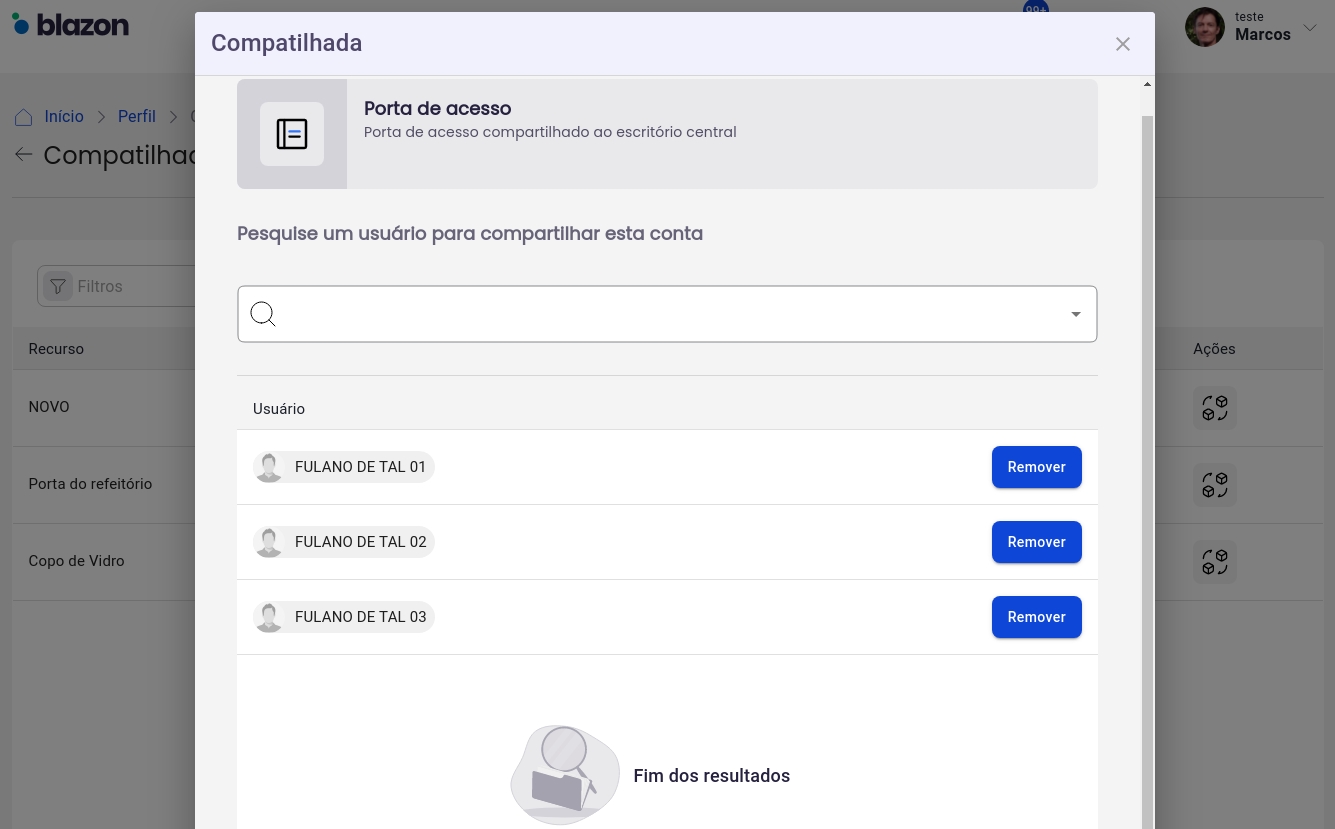
Task: Click the Porta de acesso resource icon
Action: [292, 134]
